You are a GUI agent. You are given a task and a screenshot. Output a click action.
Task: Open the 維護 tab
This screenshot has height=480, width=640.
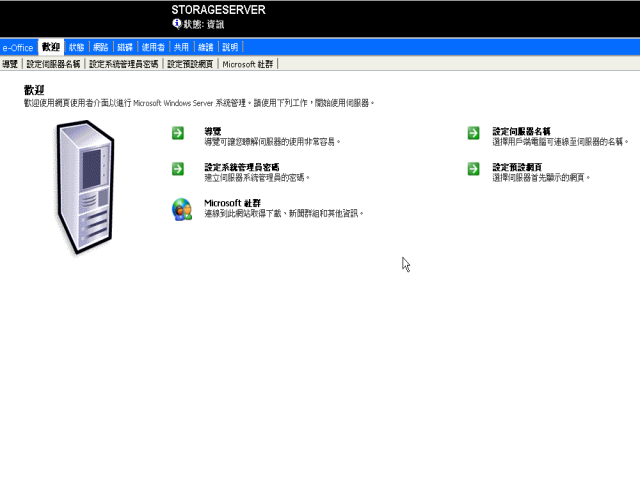pyautogui.click(x=206, y=47)
